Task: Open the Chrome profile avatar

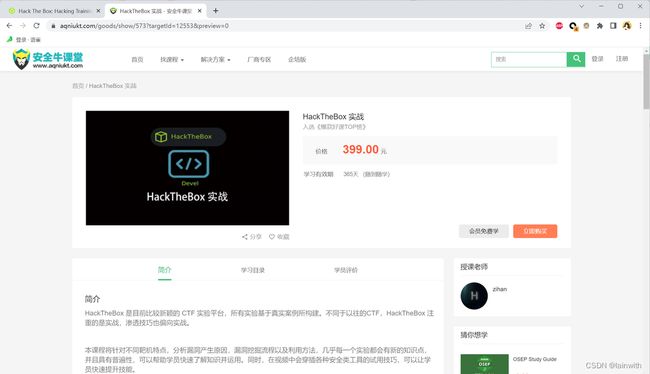Action: click(x=627, y=26)
